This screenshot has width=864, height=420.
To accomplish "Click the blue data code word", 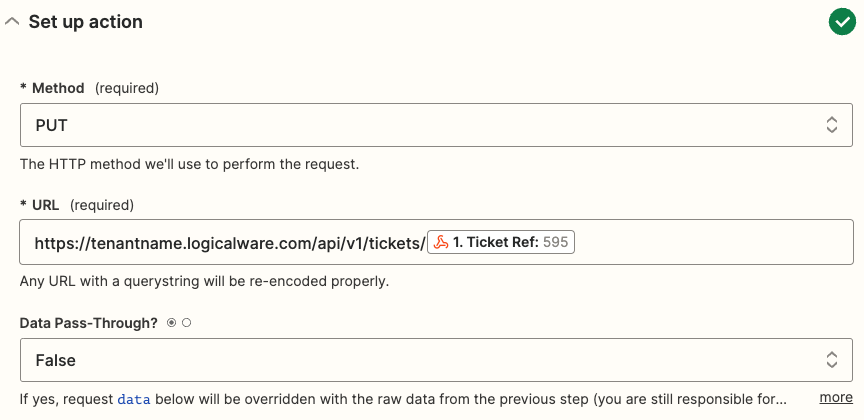I will (135, 399).
